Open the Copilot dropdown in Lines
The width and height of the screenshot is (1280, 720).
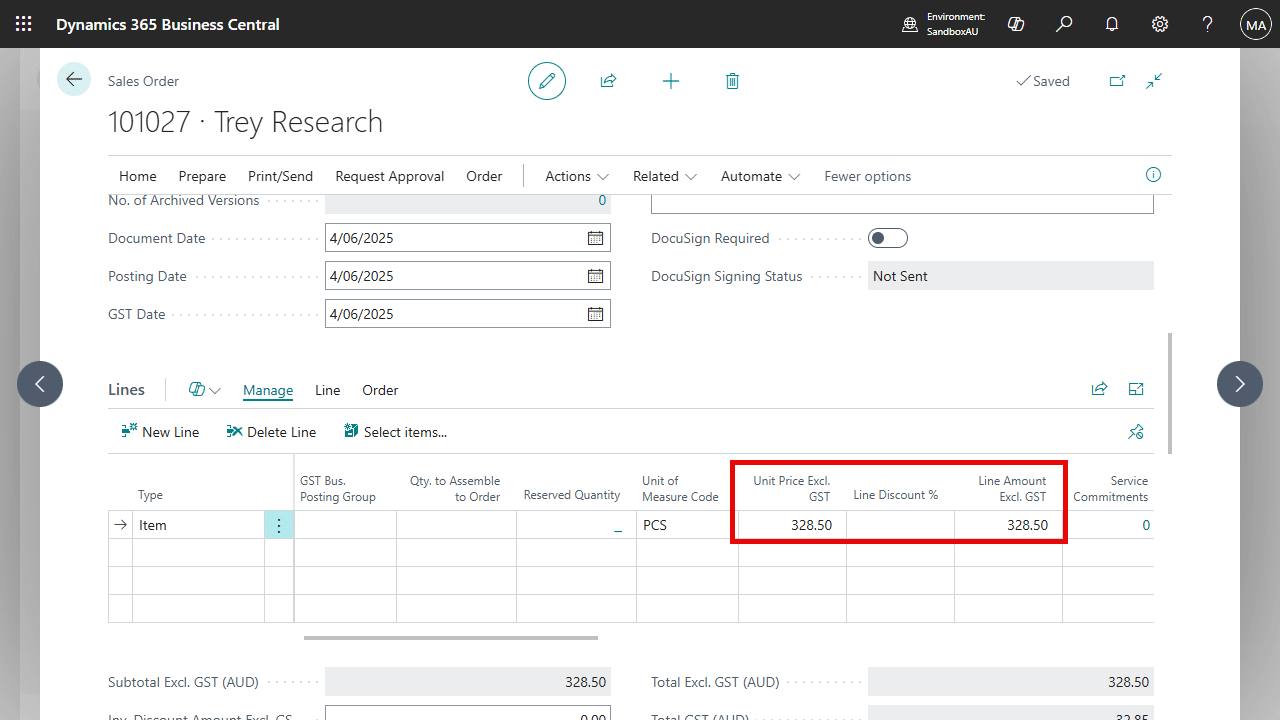click(x=204, y=390)
